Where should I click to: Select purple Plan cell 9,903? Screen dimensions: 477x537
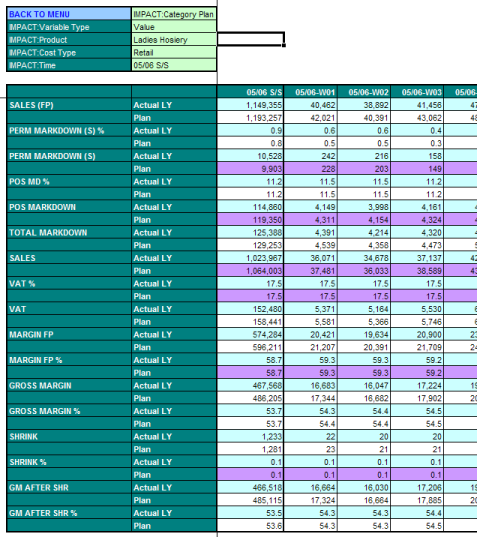(250, 169)
